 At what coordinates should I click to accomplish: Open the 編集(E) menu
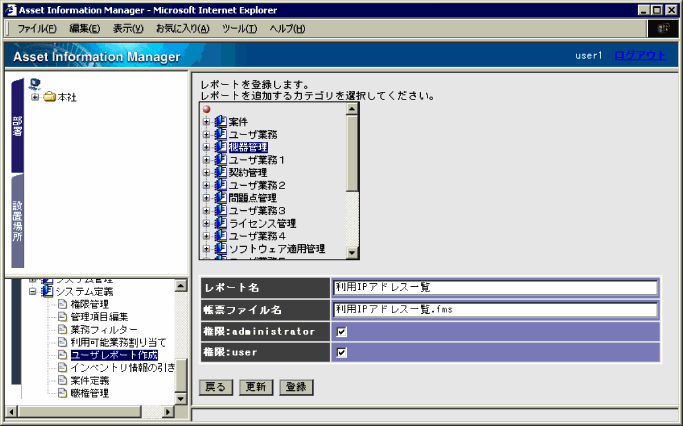pyautogui.click(x=85, y=29)
